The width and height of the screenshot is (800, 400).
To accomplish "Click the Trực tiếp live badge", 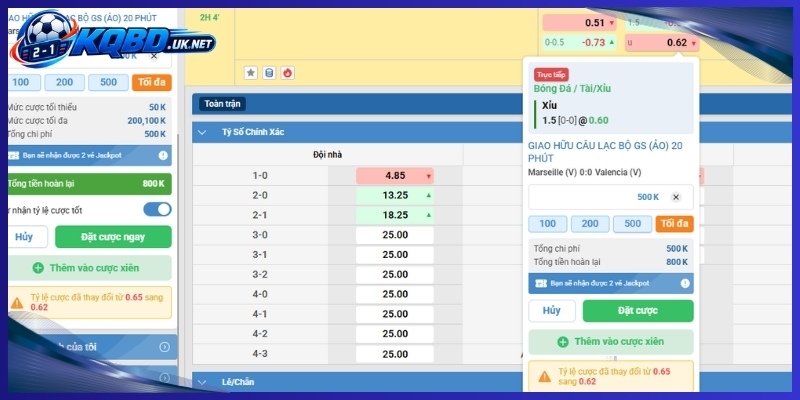I will click(551, 74).
